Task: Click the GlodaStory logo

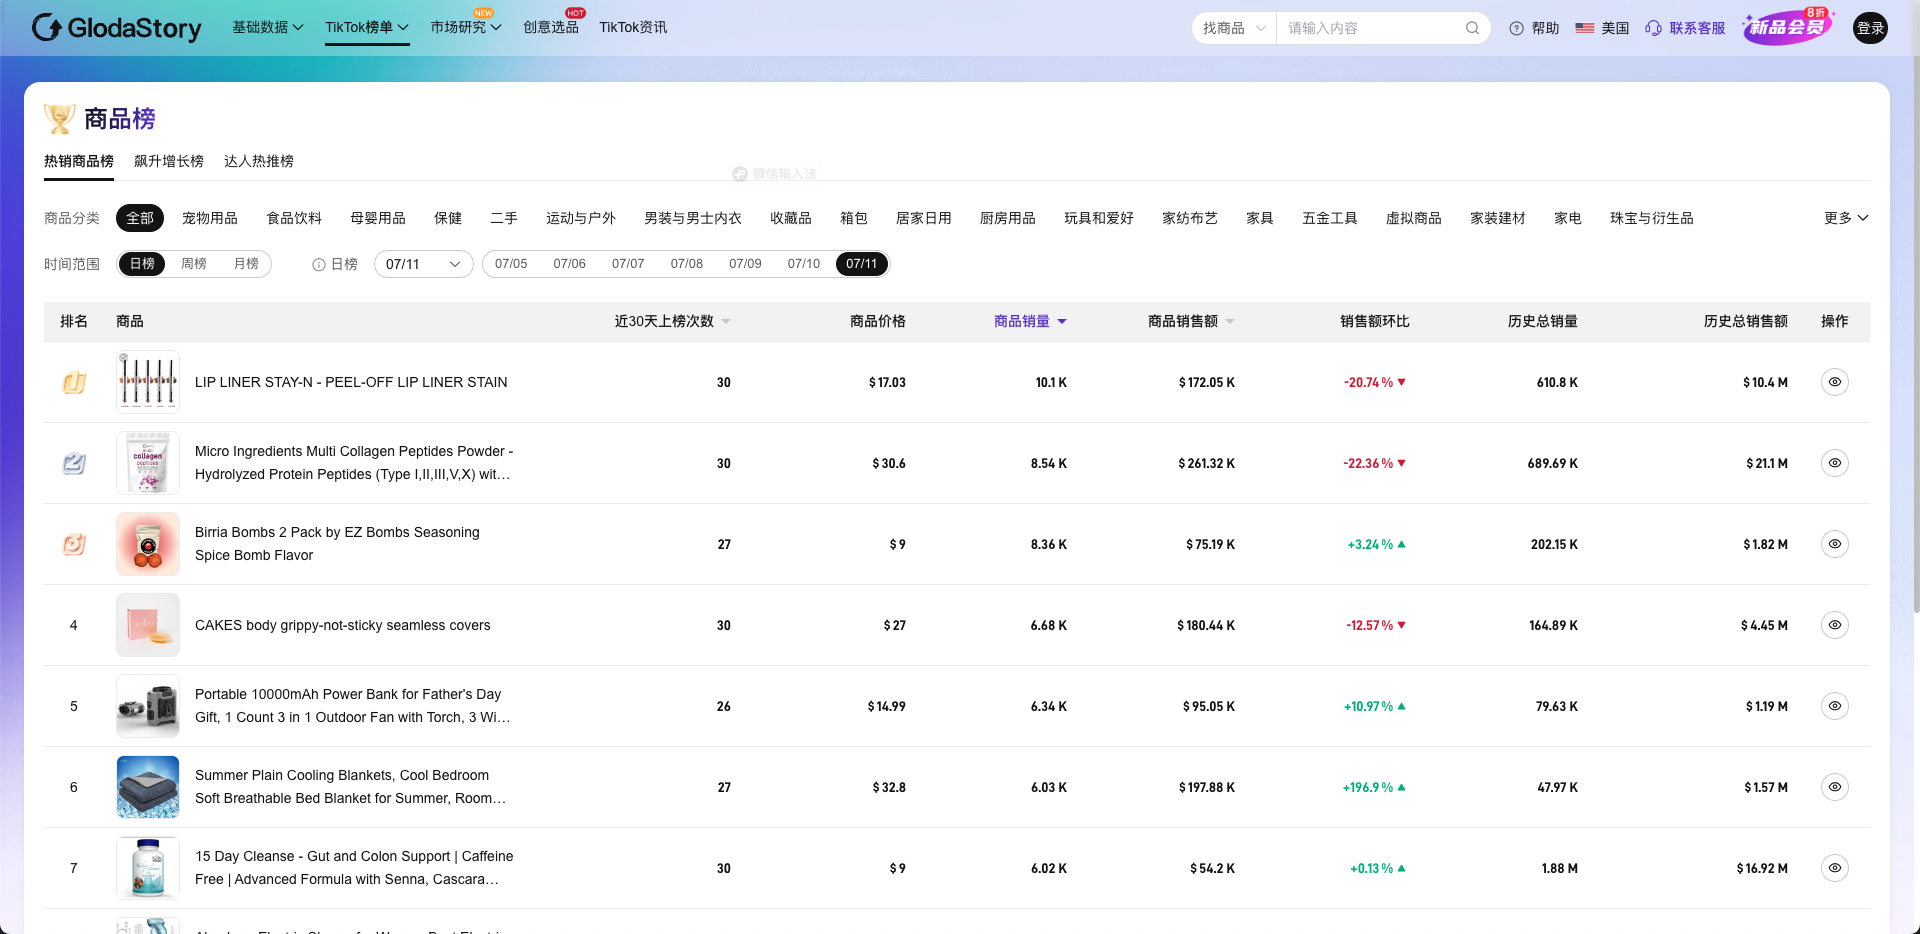Action: pyautogui.click(x=115, y=28)
